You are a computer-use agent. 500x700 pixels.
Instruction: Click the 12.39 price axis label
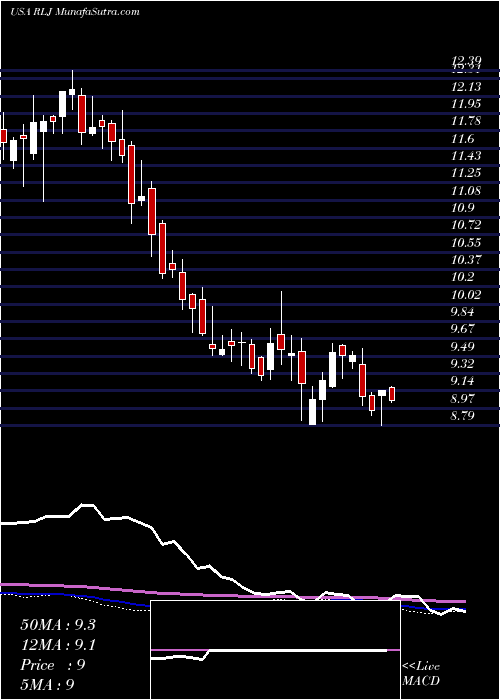pos(466,60)
